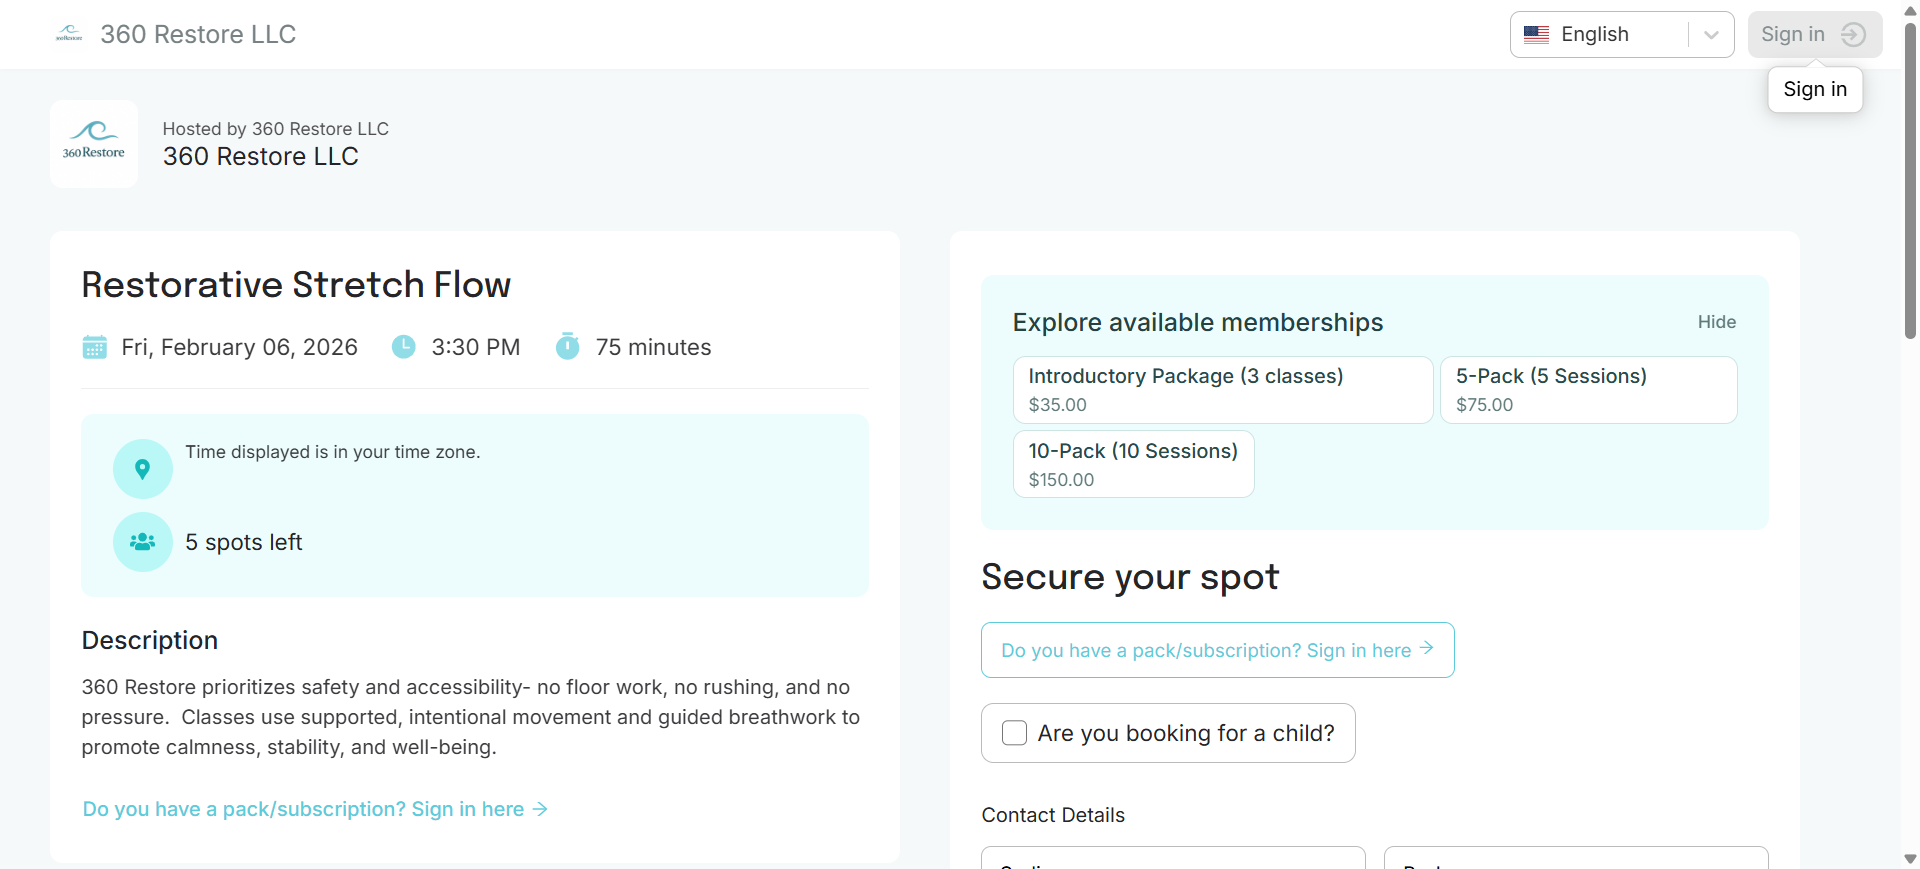Click pack/subscription sign-in button under Secure your spot
Viewport: 1920px width, 869px height.
point(1217,650)
